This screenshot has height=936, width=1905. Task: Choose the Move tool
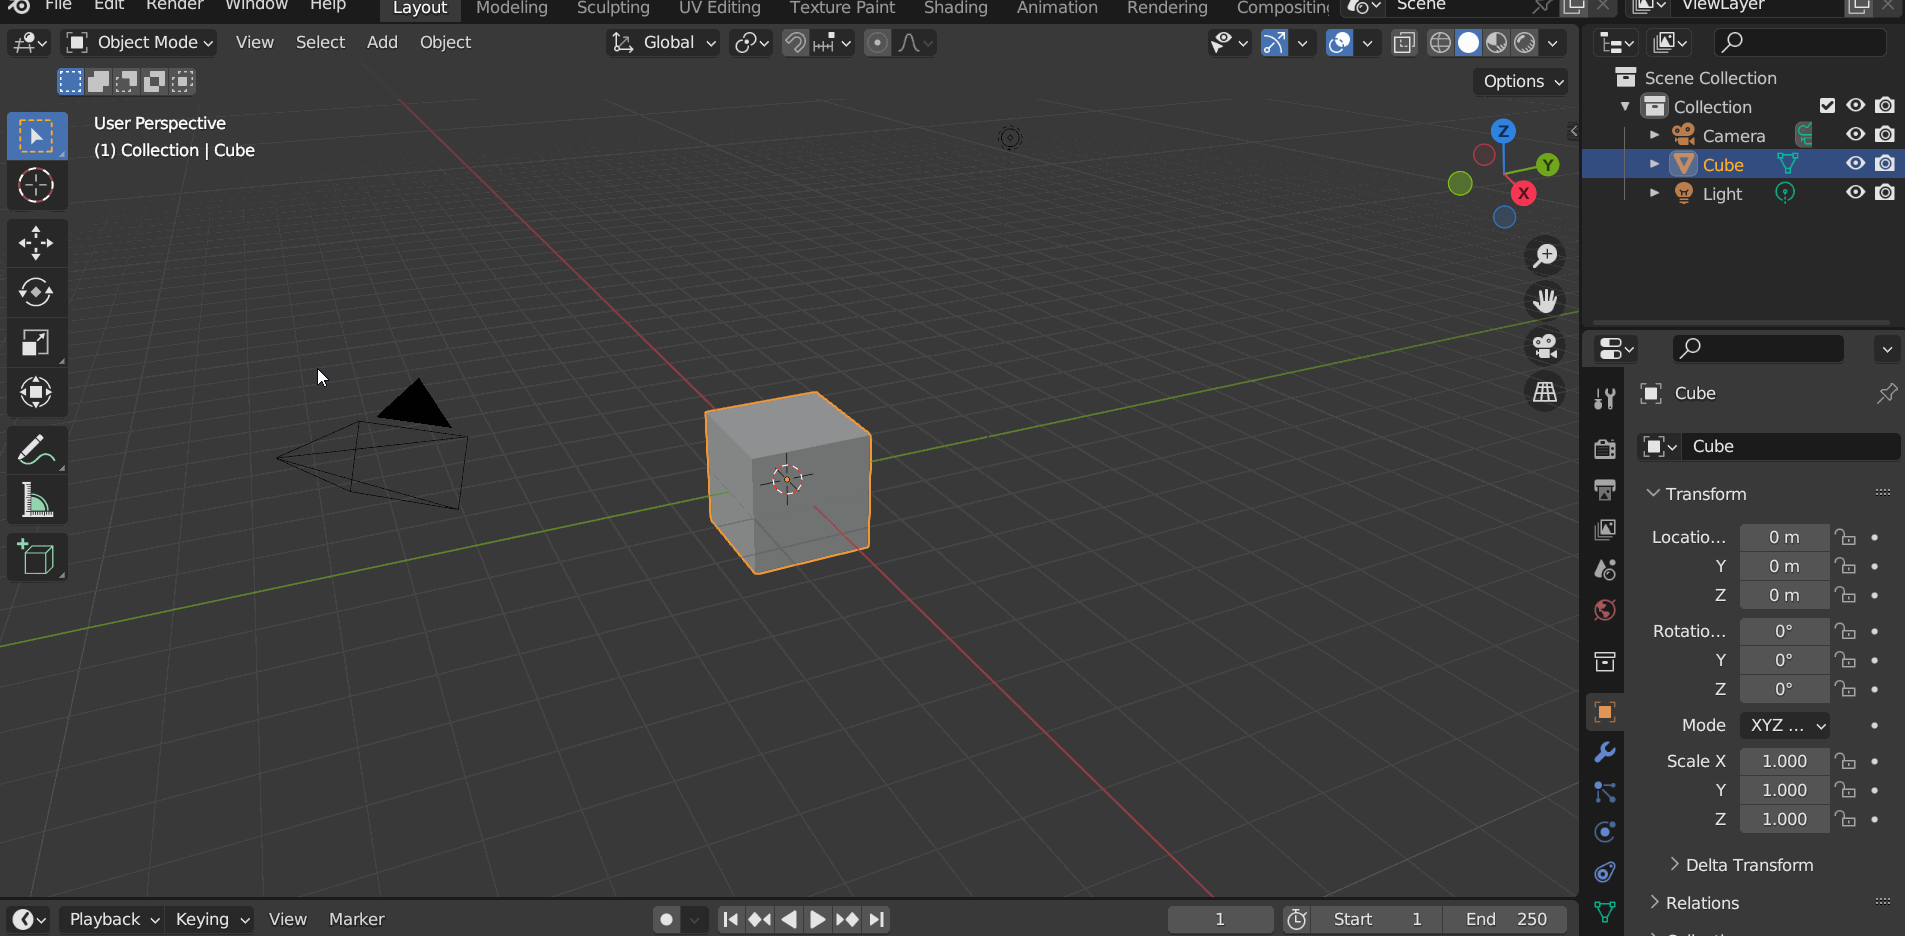point(37,243)
